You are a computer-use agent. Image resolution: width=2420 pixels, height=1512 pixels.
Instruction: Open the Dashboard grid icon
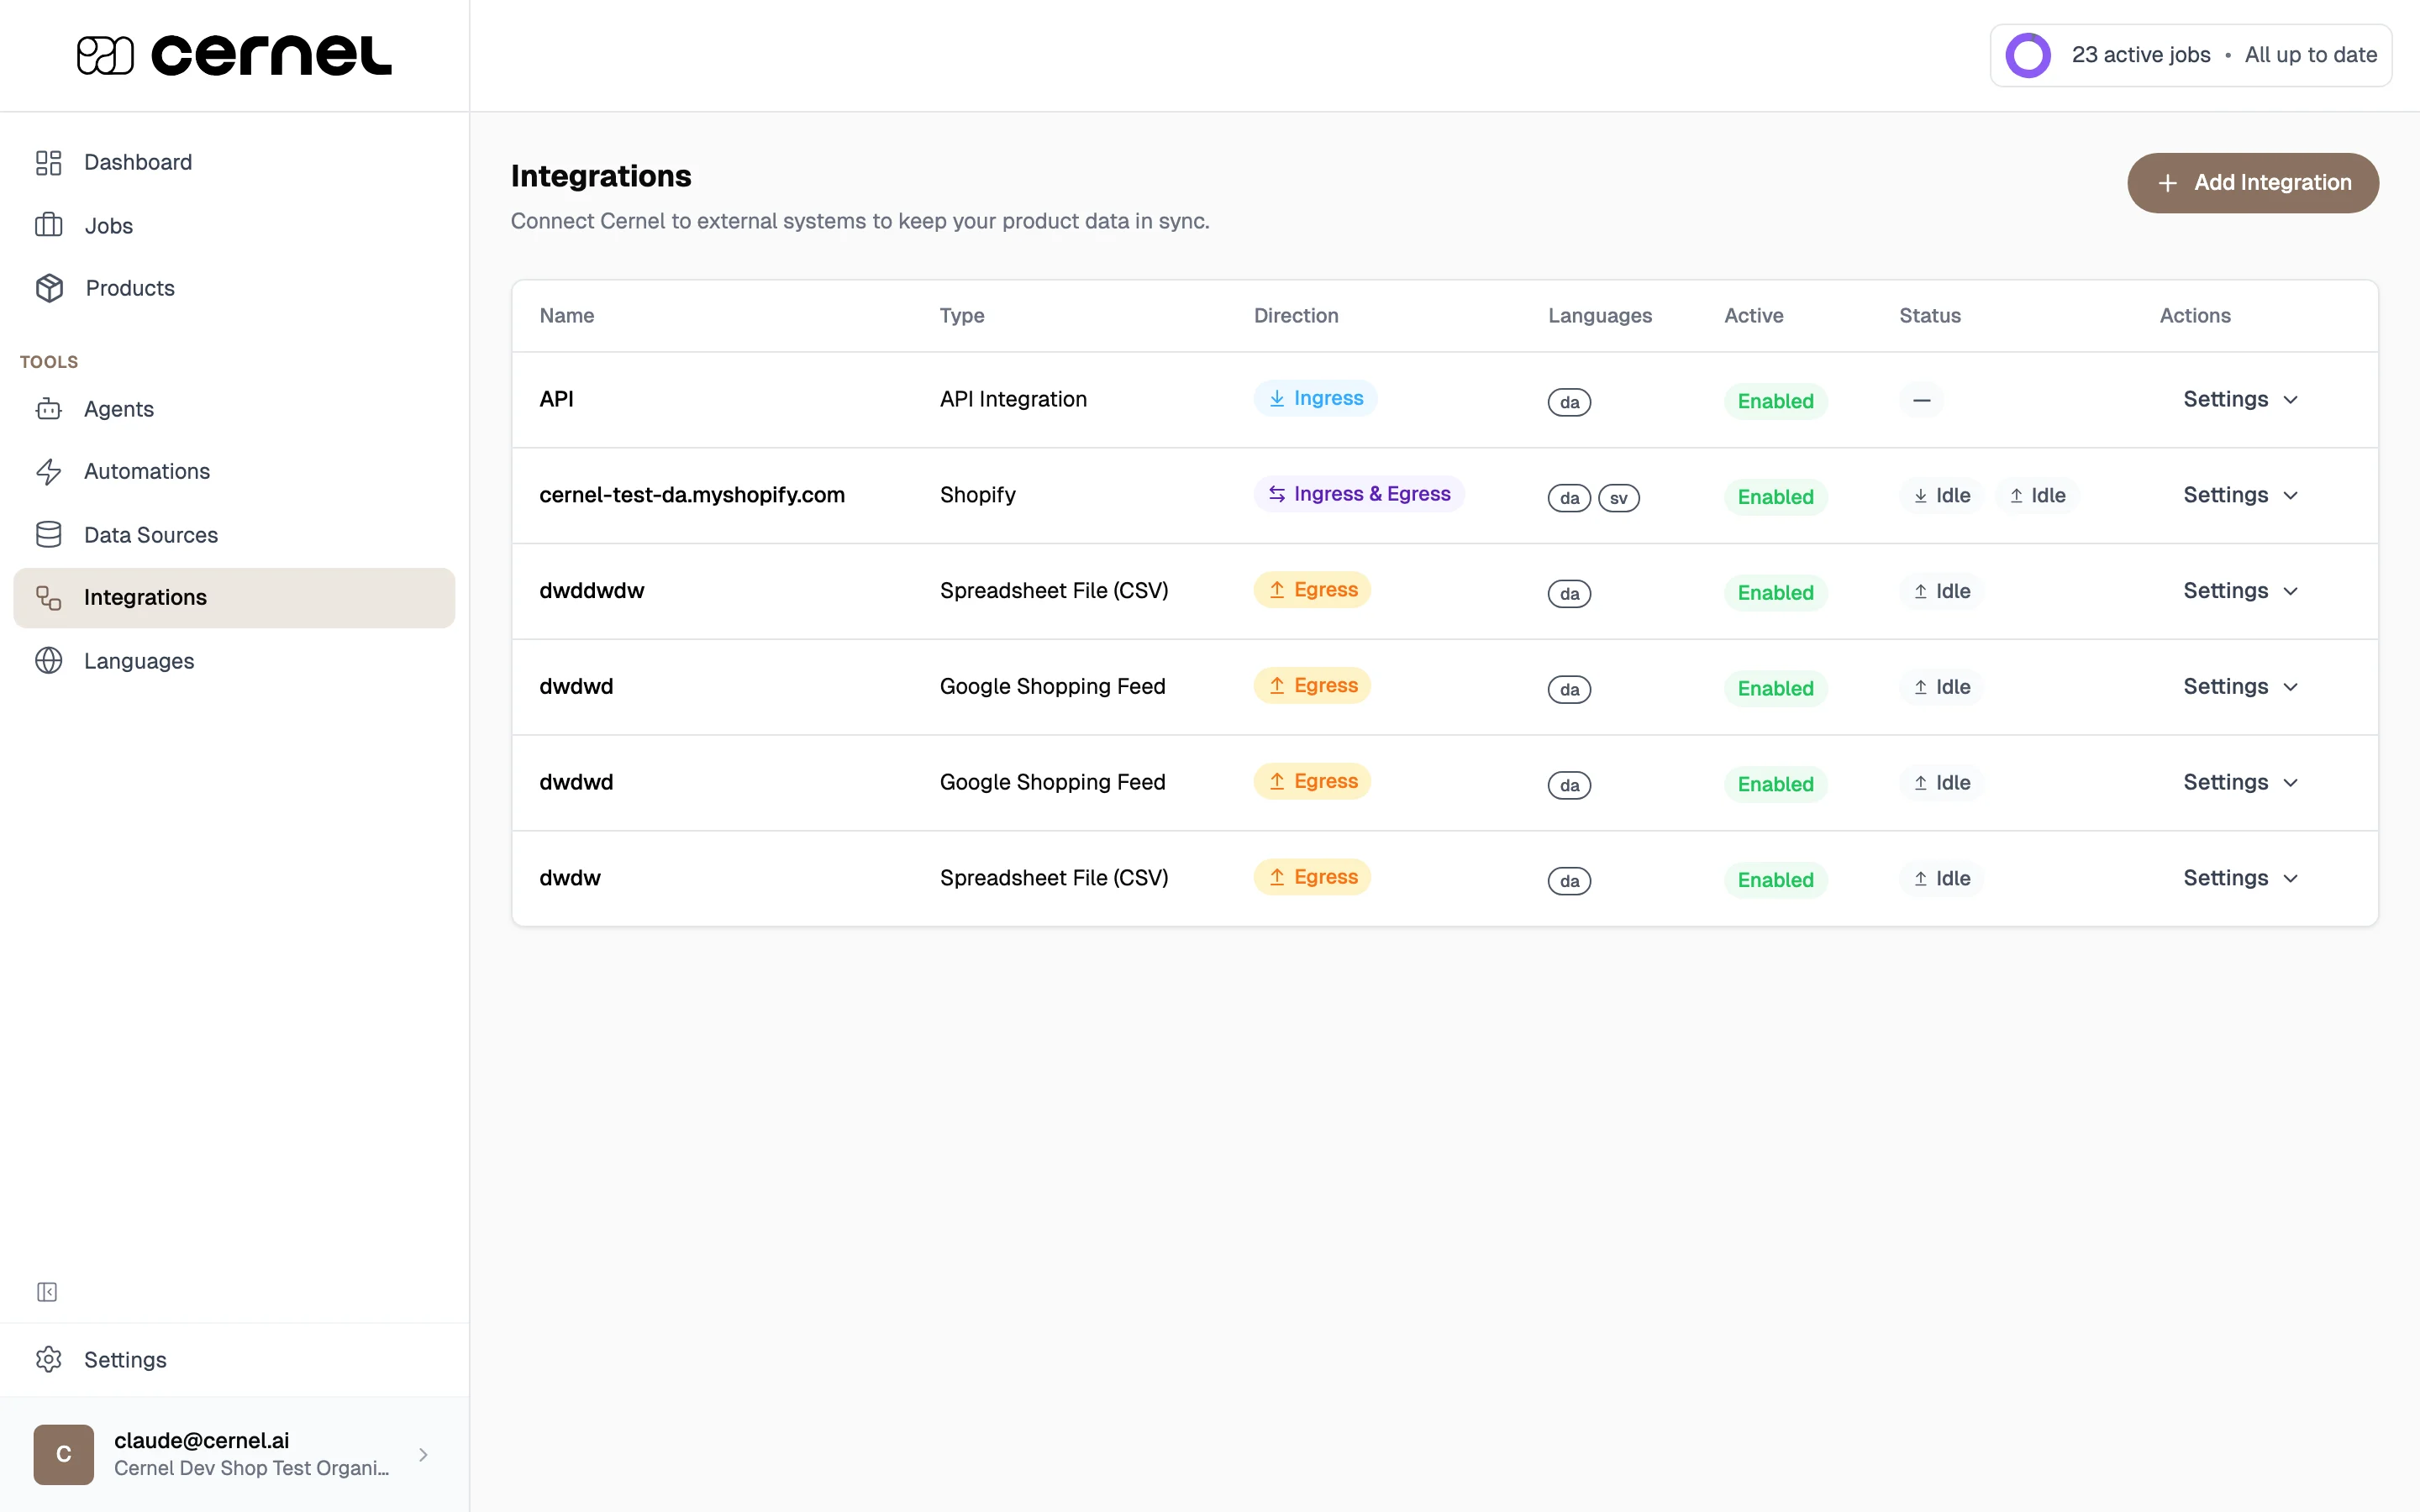49,162
